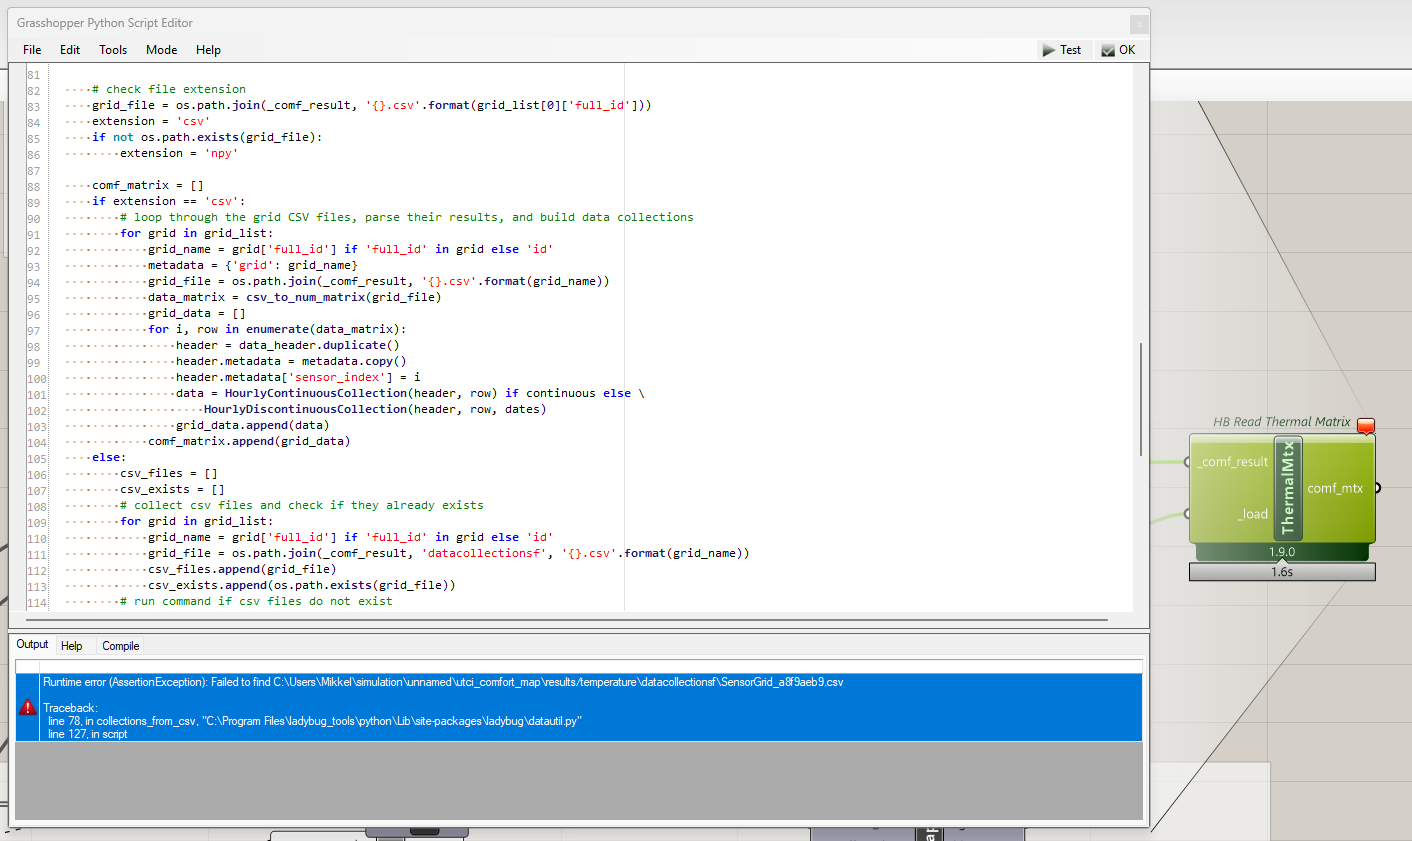Click the ThermalMtx component name badge
Screen dimensions: 1412x841
tap(1287, 487)
